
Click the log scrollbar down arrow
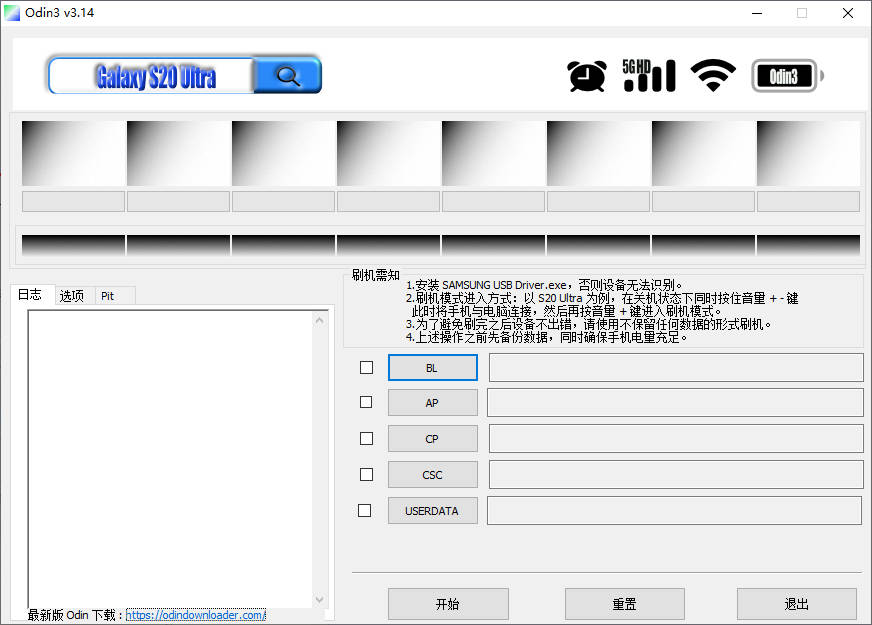(x=319, y=599)
